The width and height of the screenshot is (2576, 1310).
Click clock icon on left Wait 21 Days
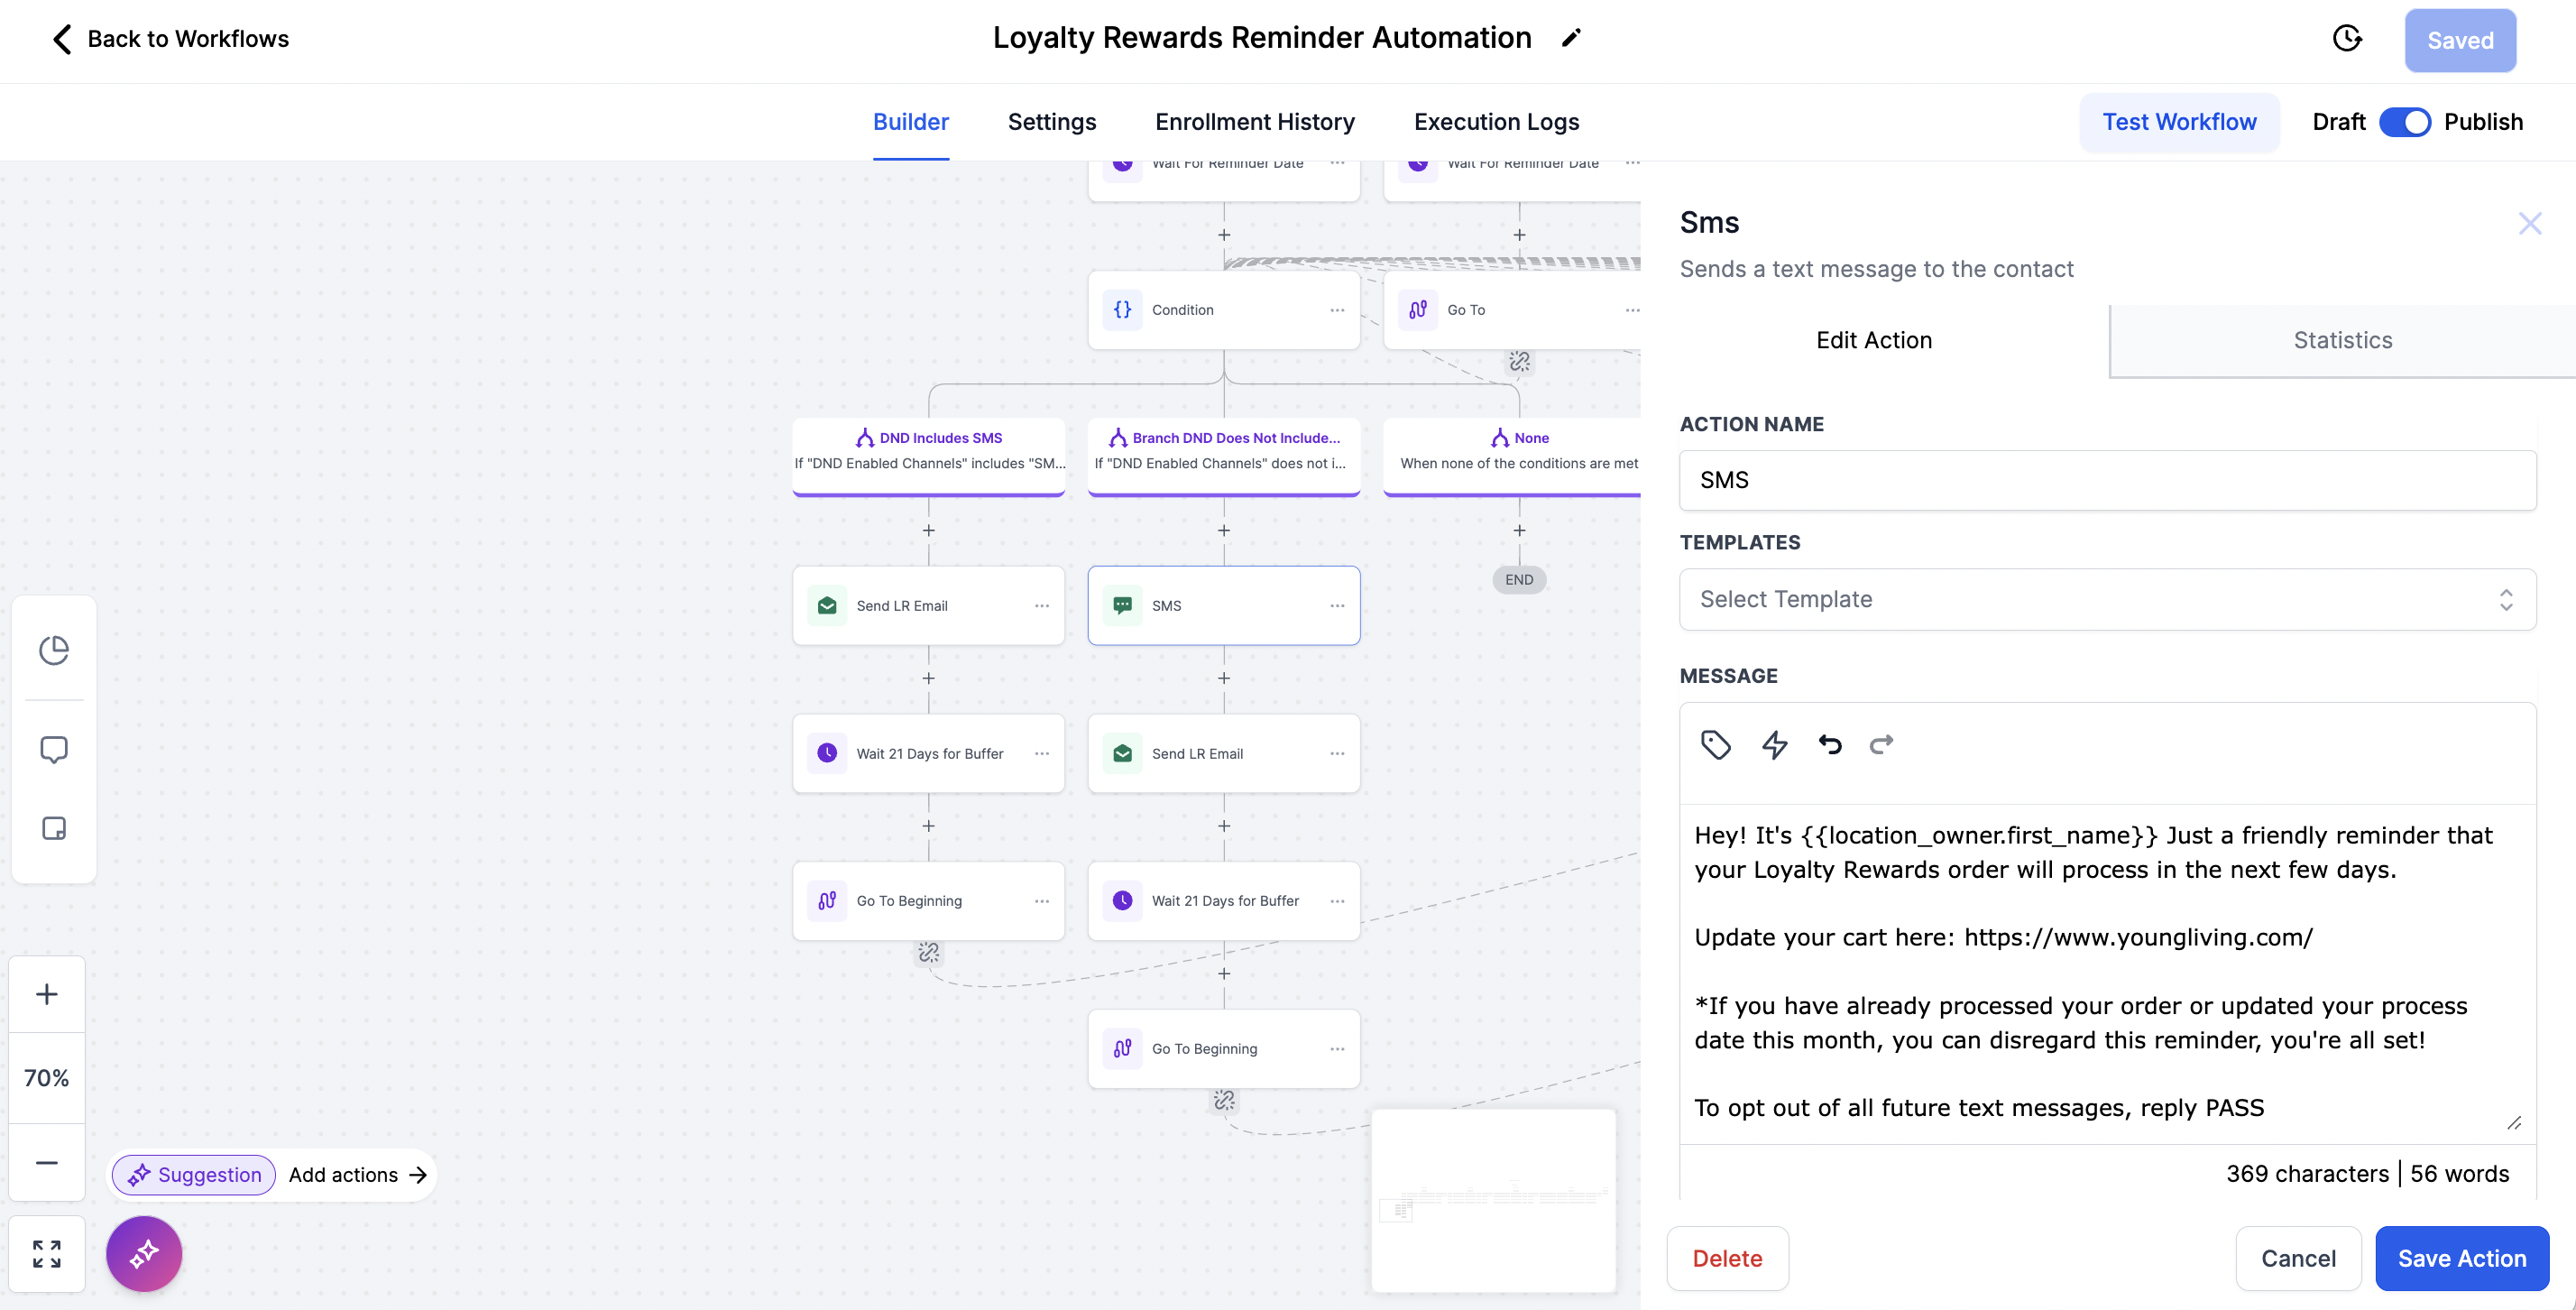pos(827,754)
